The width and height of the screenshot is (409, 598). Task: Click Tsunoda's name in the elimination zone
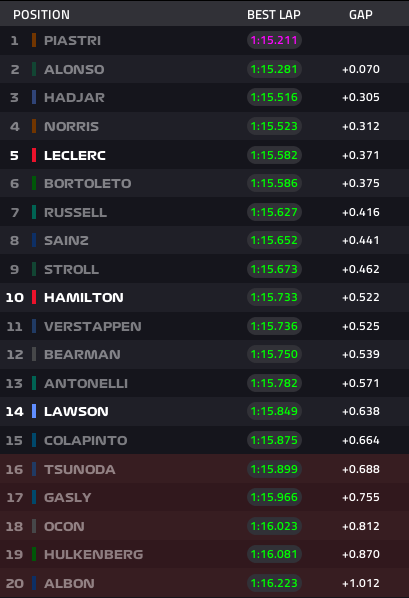[80, 469]
